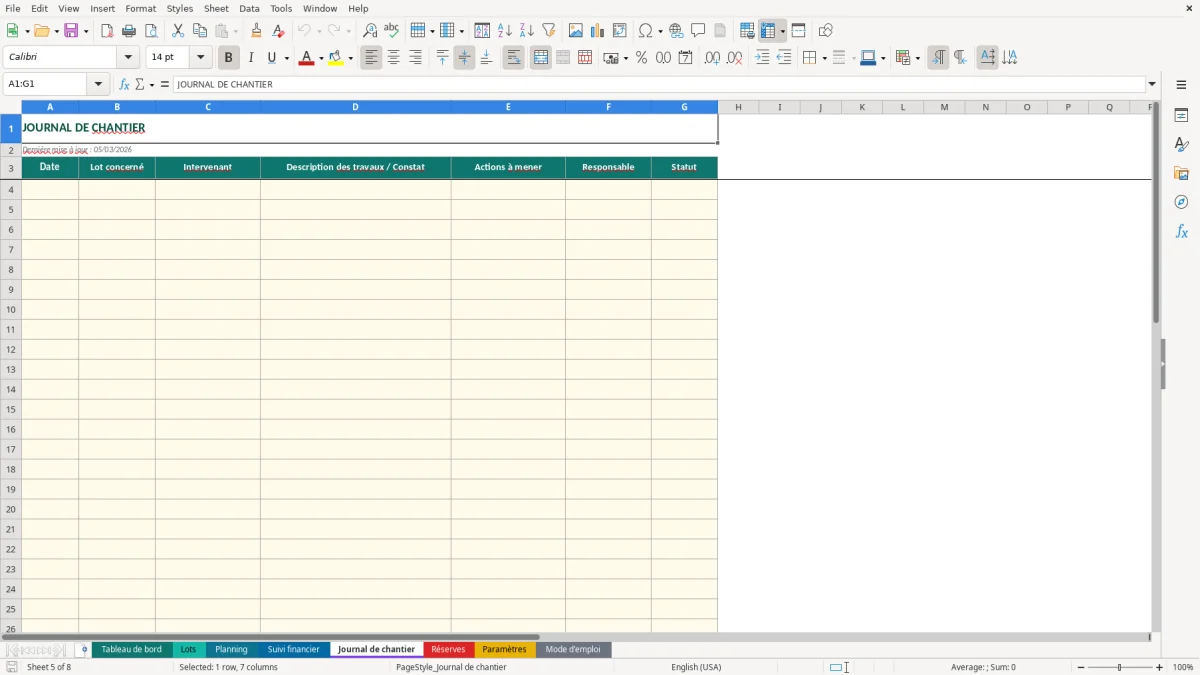Click the AutoFilter funnel icon
Screen dimensions: 1200x675
click(549, 31)
